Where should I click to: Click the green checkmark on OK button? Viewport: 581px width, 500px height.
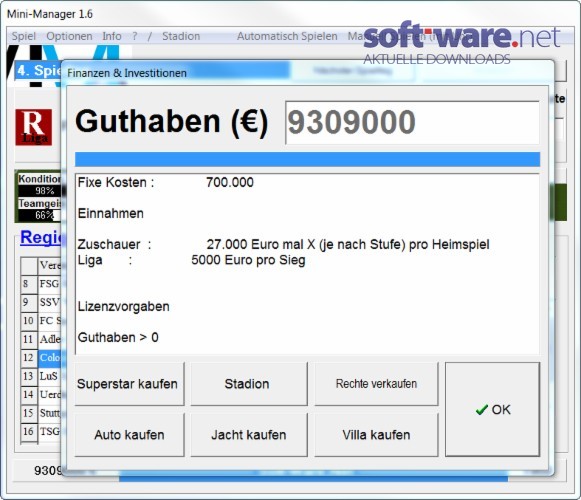(481, 410)
